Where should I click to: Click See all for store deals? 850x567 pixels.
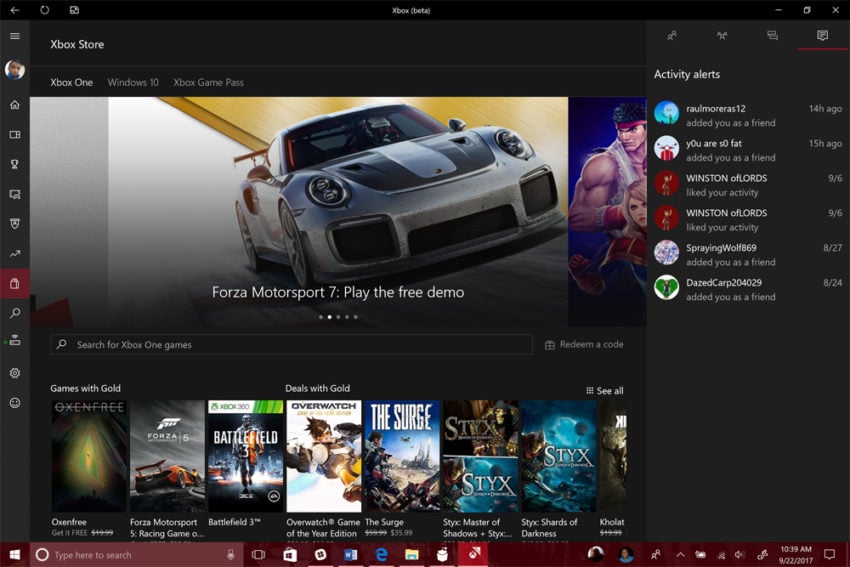click(x=604, y=391)
